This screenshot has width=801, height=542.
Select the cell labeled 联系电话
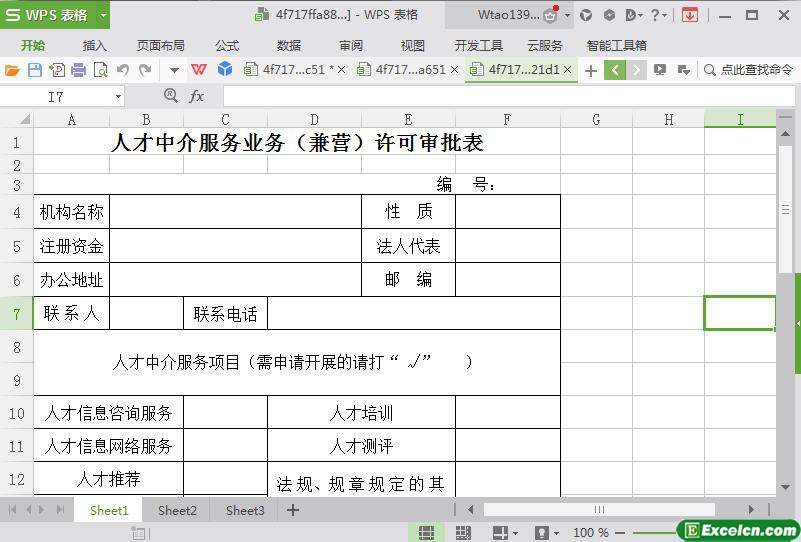pos(225,313)
